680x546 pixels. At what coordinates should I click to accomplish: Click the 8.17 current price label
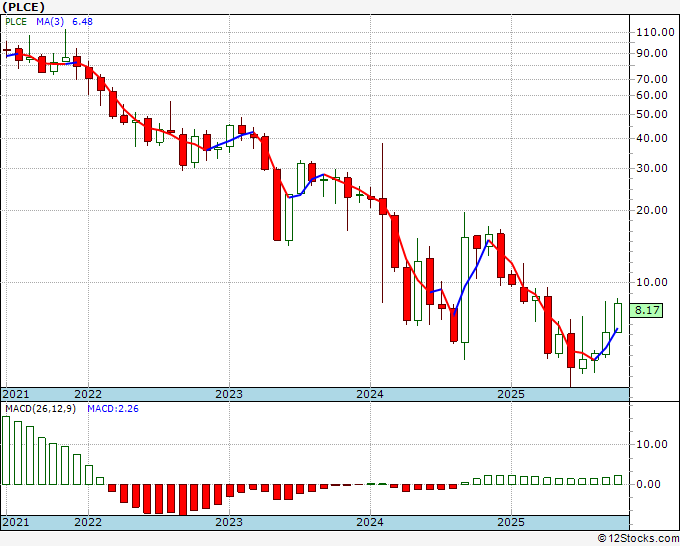[x=646, y=311]
